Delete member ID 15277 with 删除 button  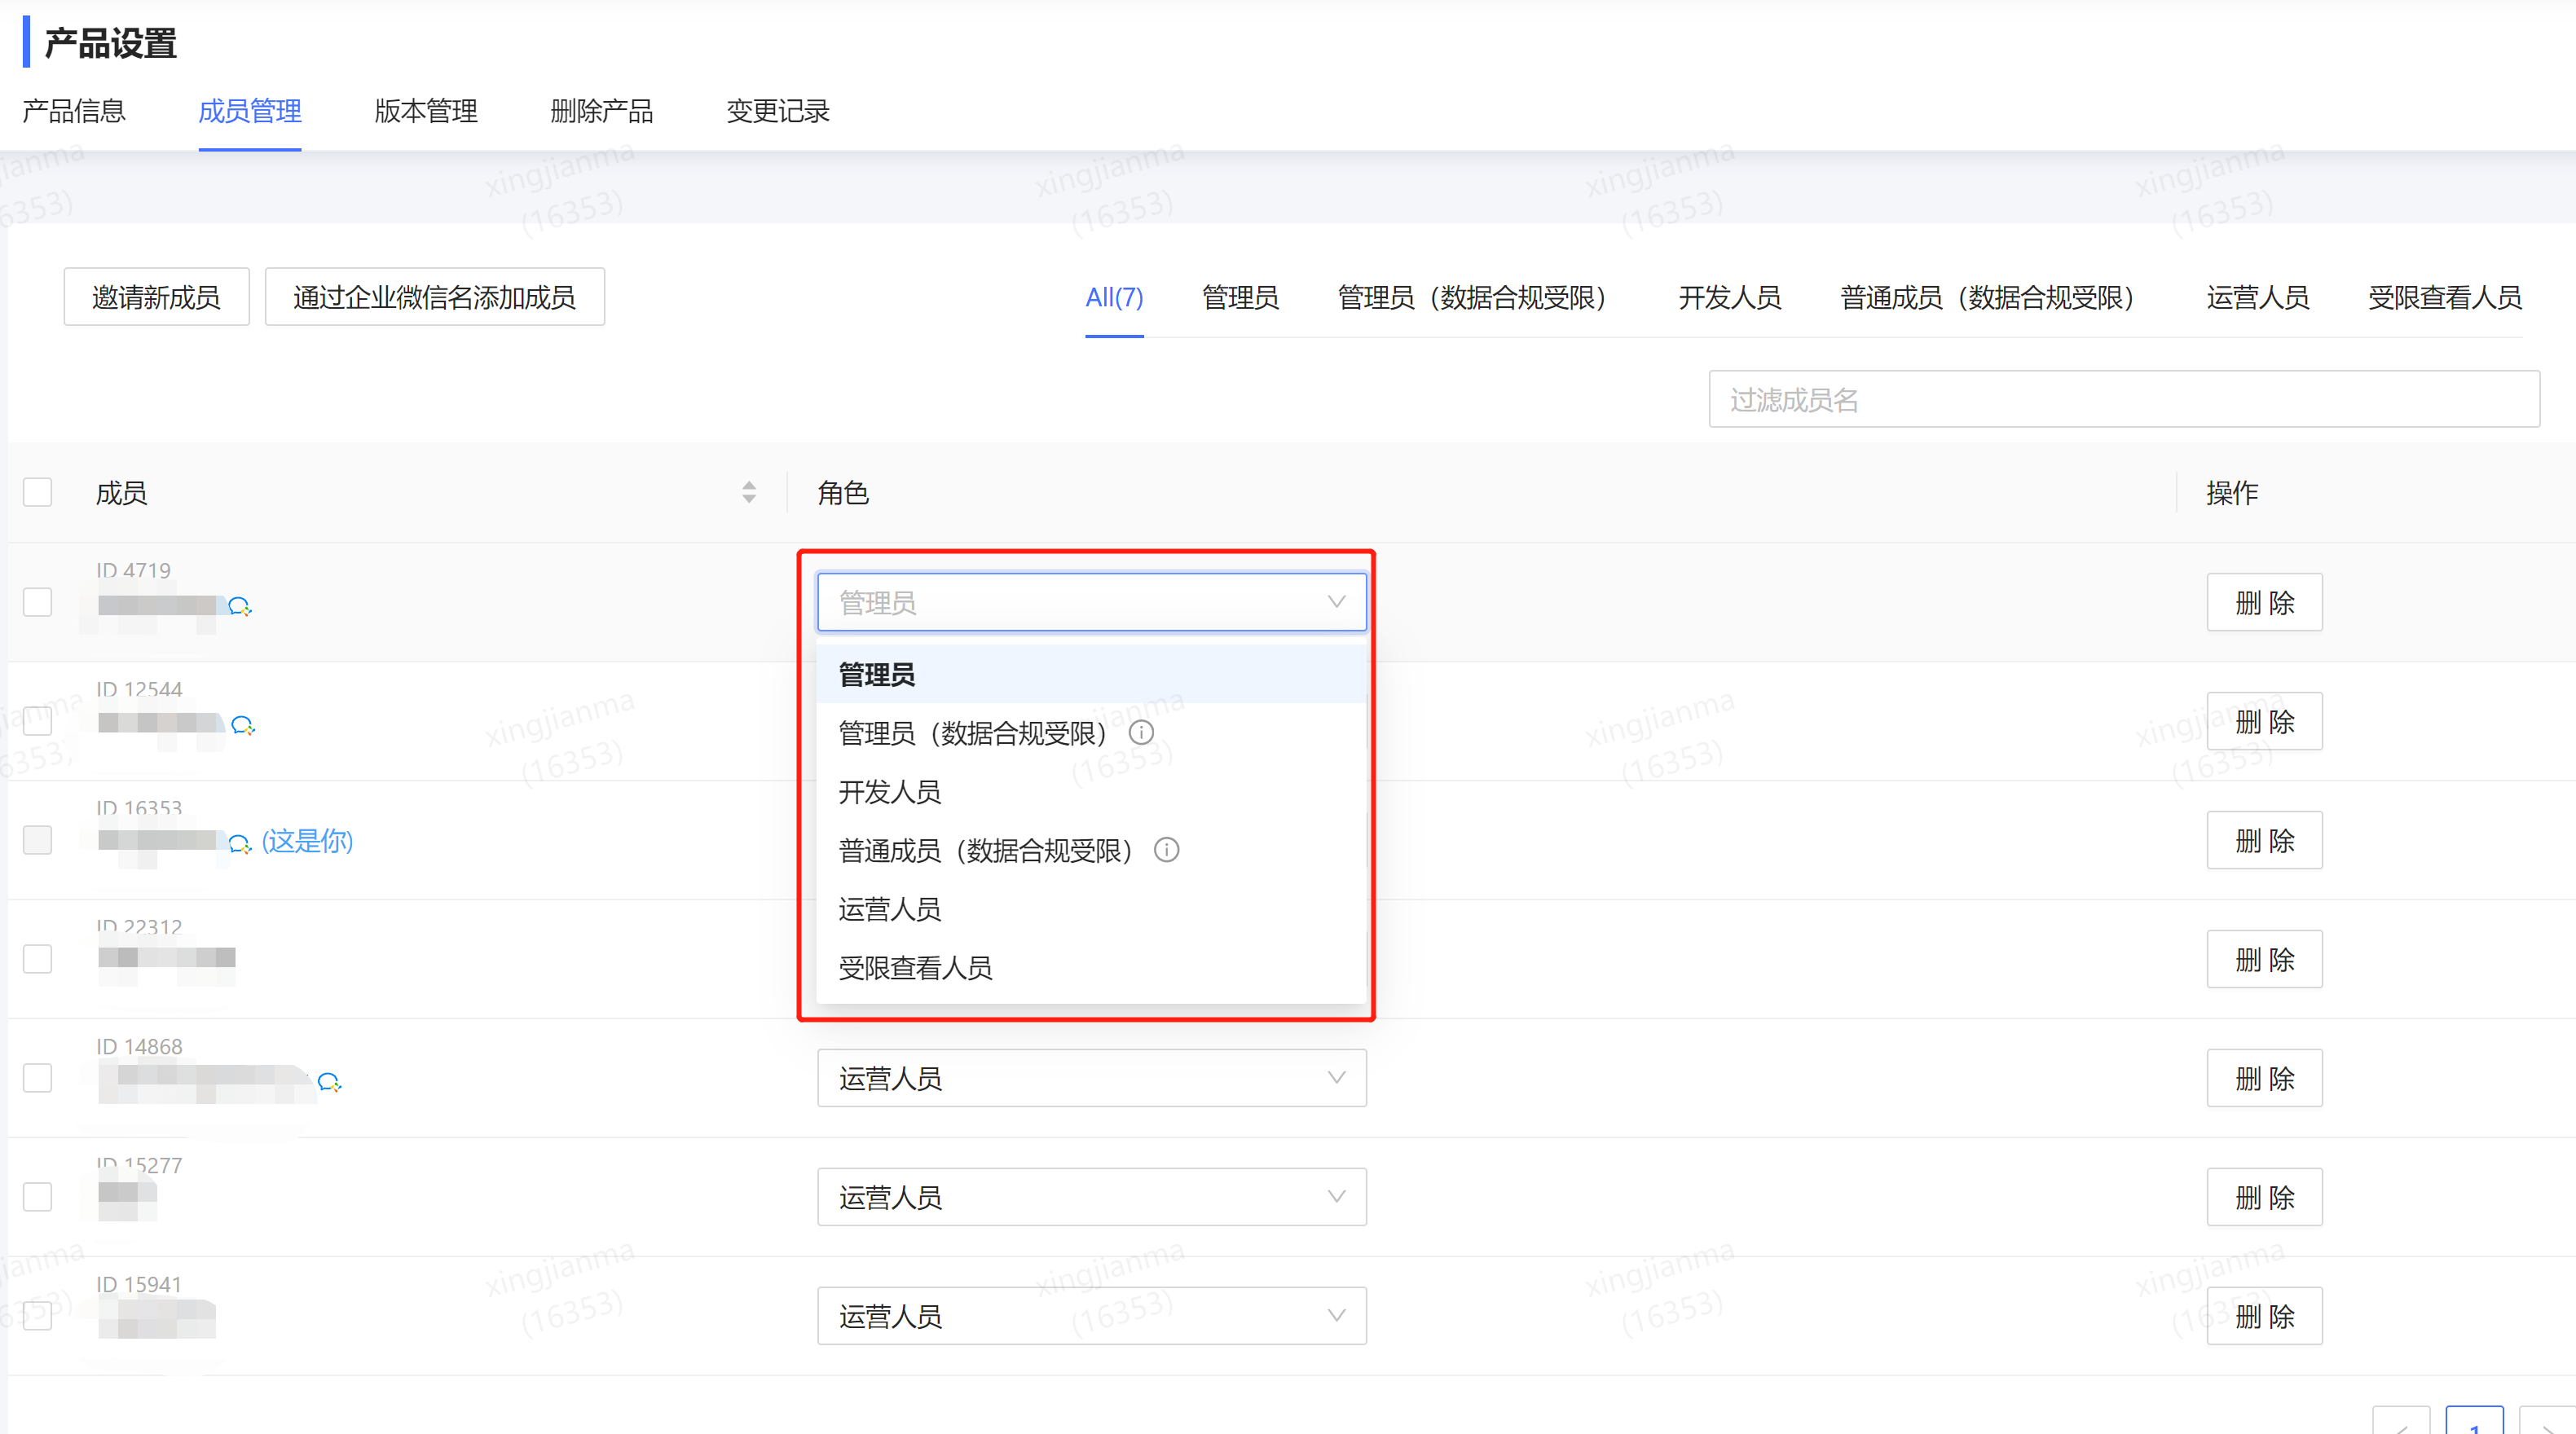[x=2265, y=1197]
